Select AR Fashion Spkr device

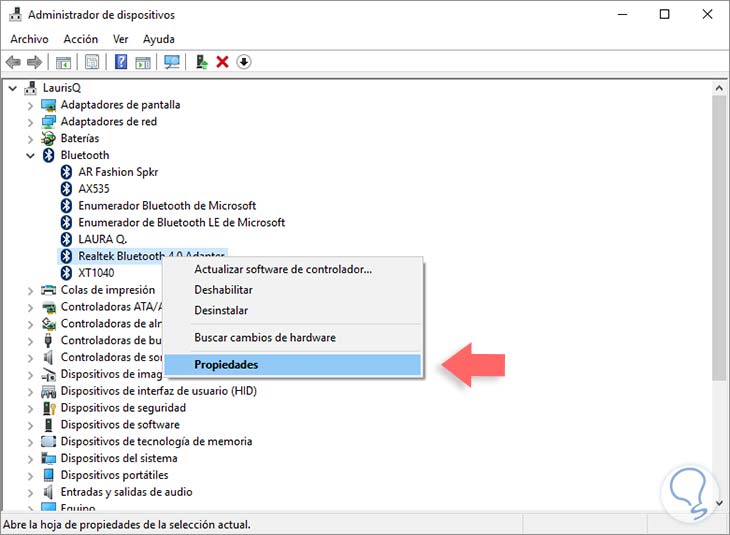[118, 172]
